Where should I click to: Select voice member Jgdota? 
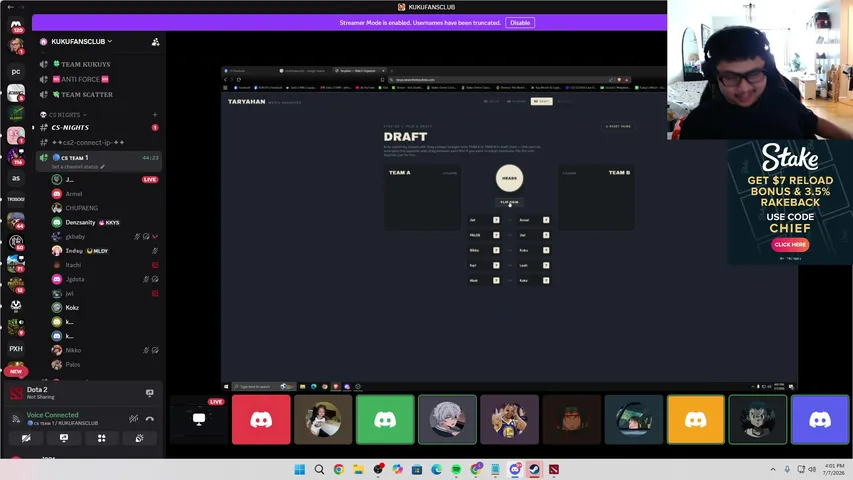106,279
